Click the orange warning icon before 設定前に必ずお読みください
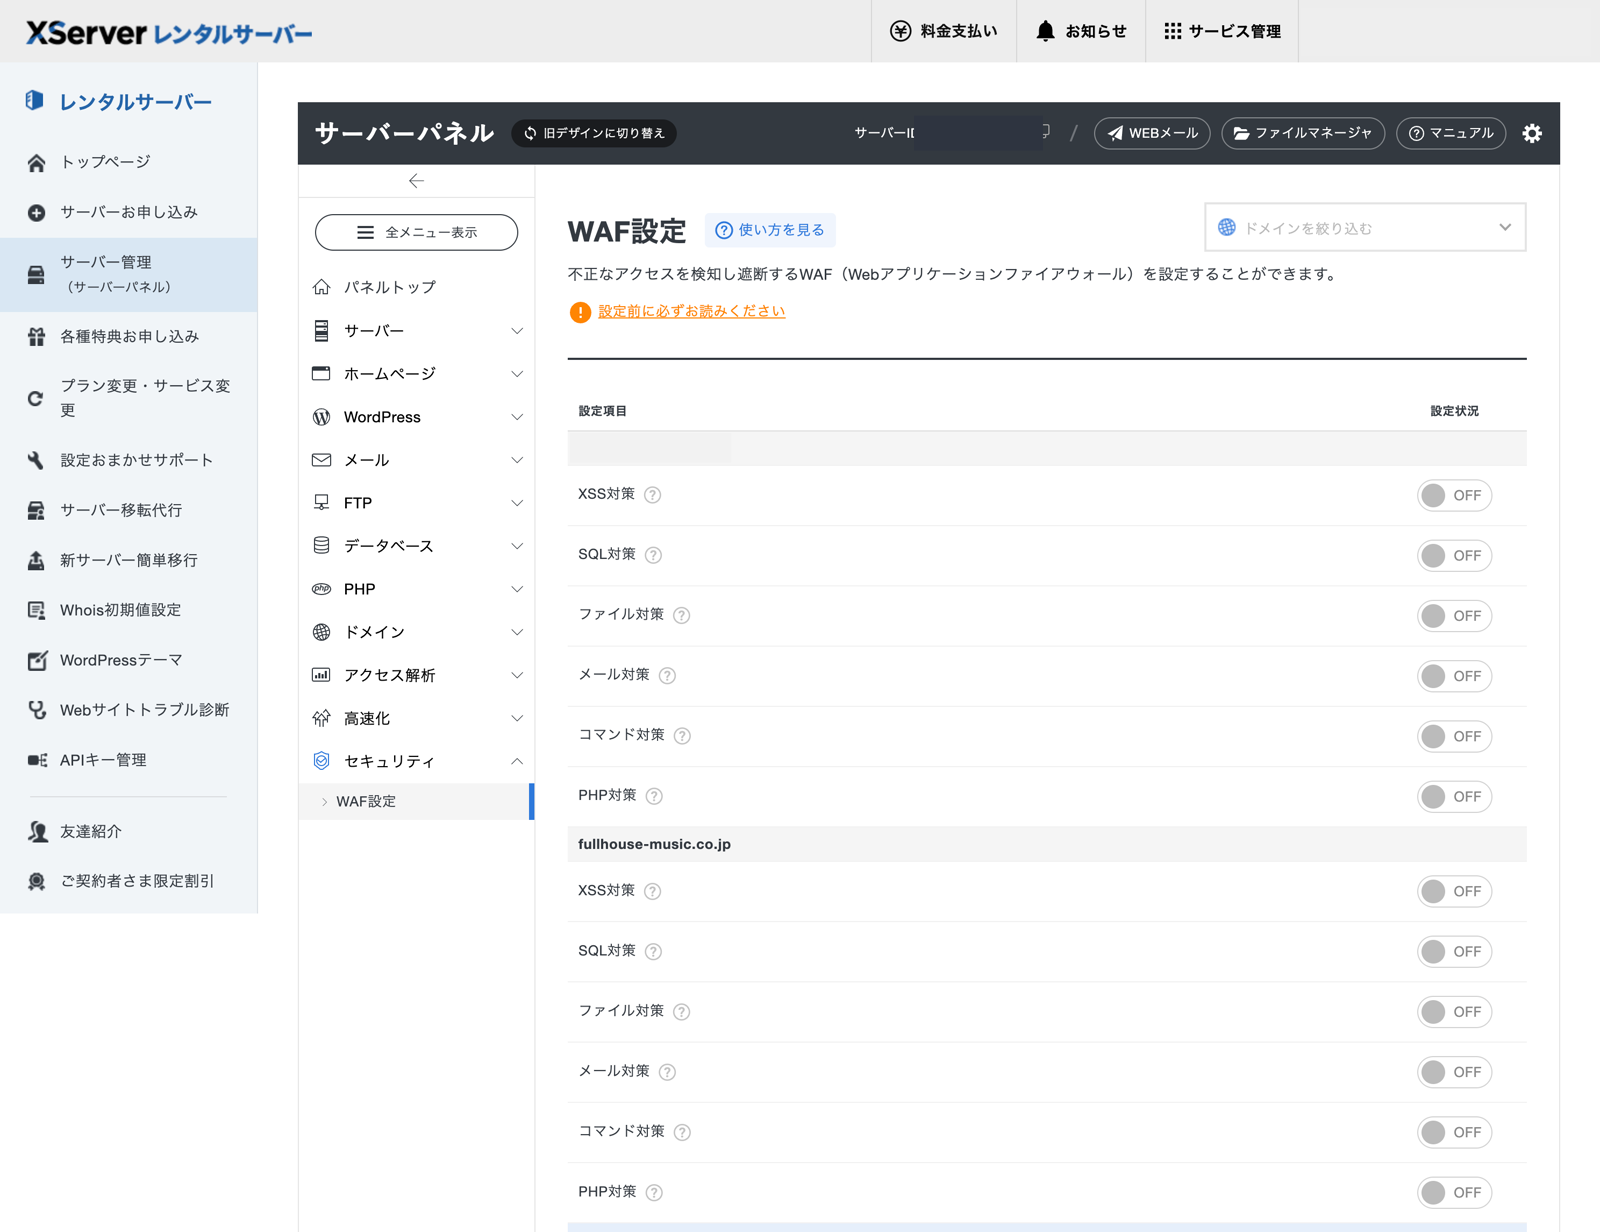 [x=580, y=312]
